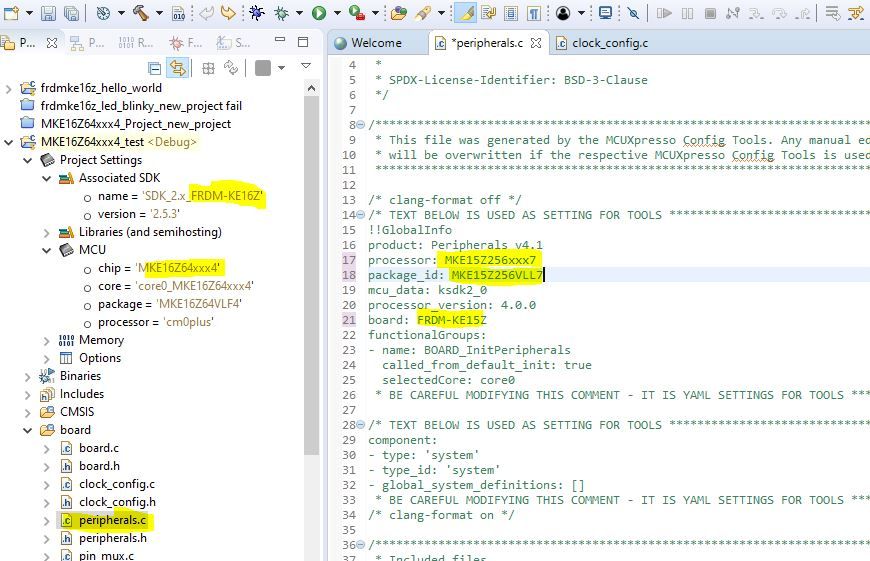Save the current file

pos(48,13)
